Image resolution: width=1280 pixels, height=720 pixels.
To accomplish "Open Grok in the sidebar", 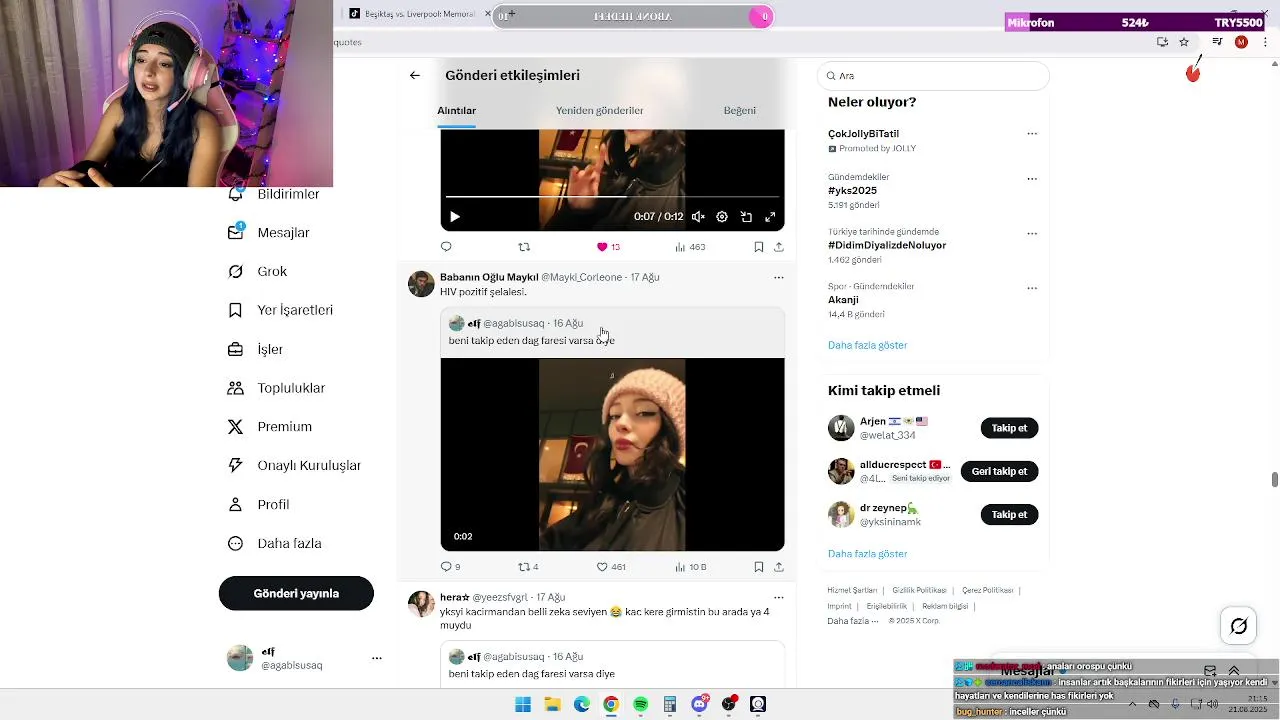I will 258,271.
